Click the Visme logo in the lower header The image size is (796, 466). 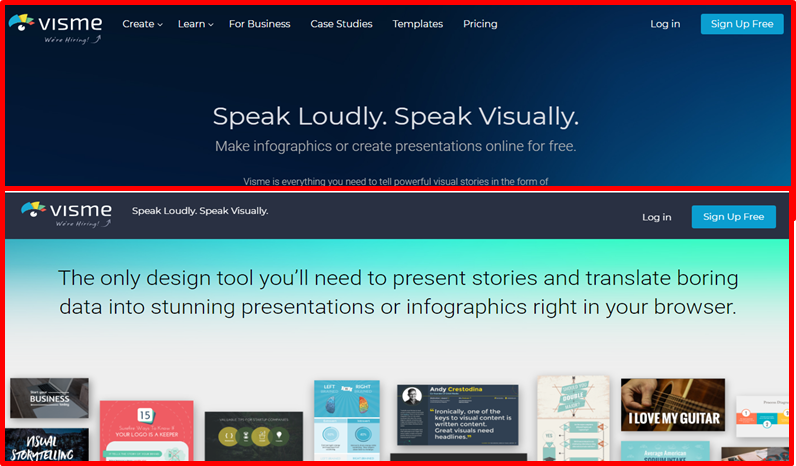[x=67, y=212]
